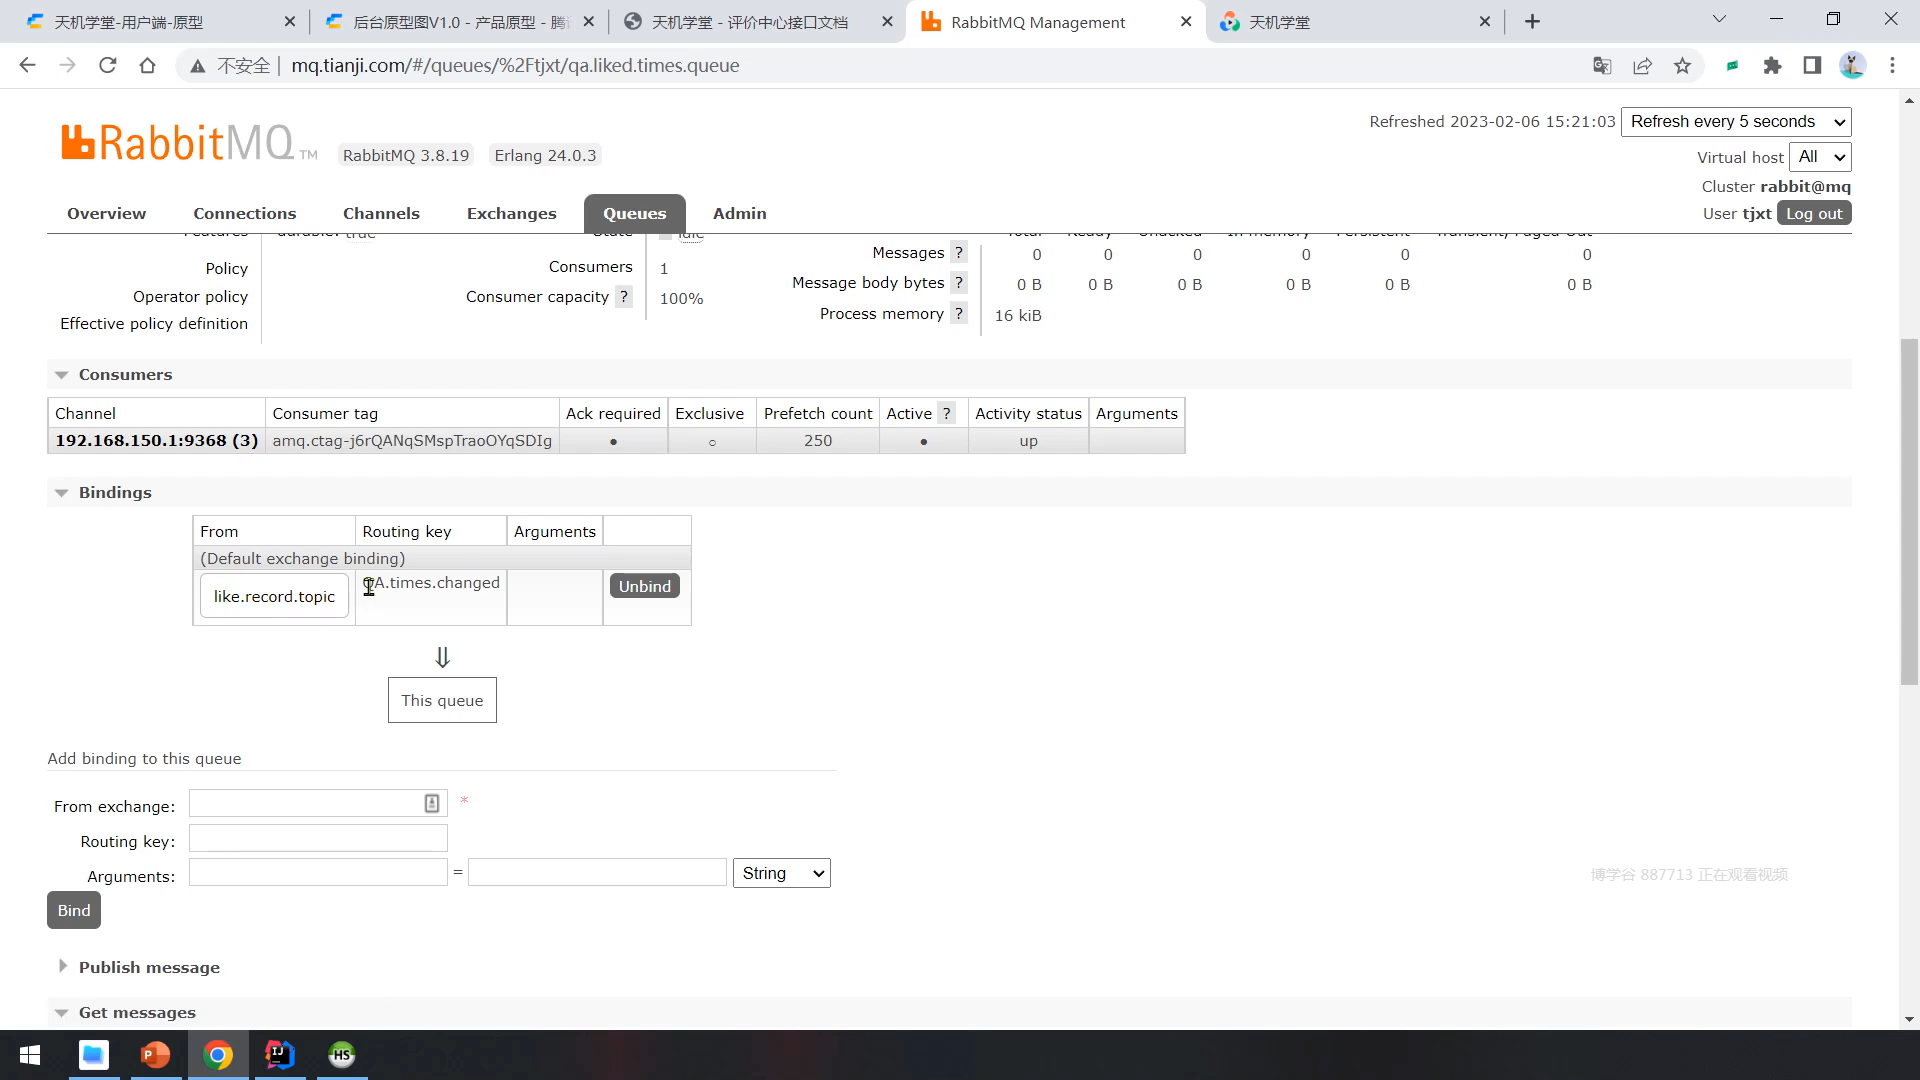1920x1080 pixels.
Task: Click the Routing key input field
Action: (318, 839)
